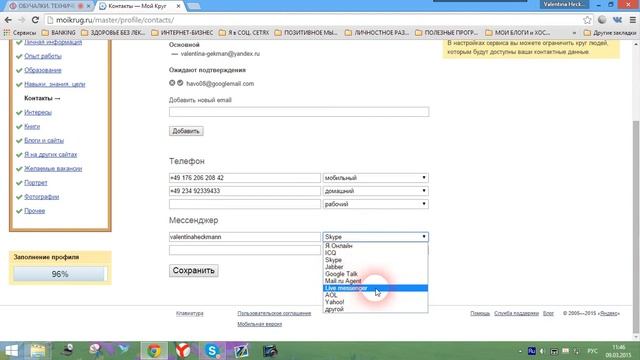This screenshot has width=640, height=360.
Task: Confirm the pending email with the check icon
Action: click(180, 83)
